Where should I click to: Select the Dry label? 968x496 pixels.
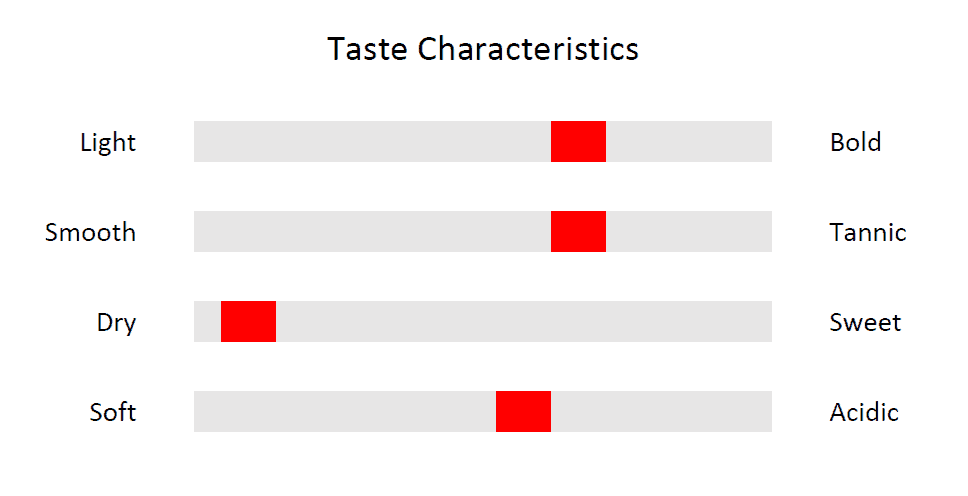(x=116, y=323)
